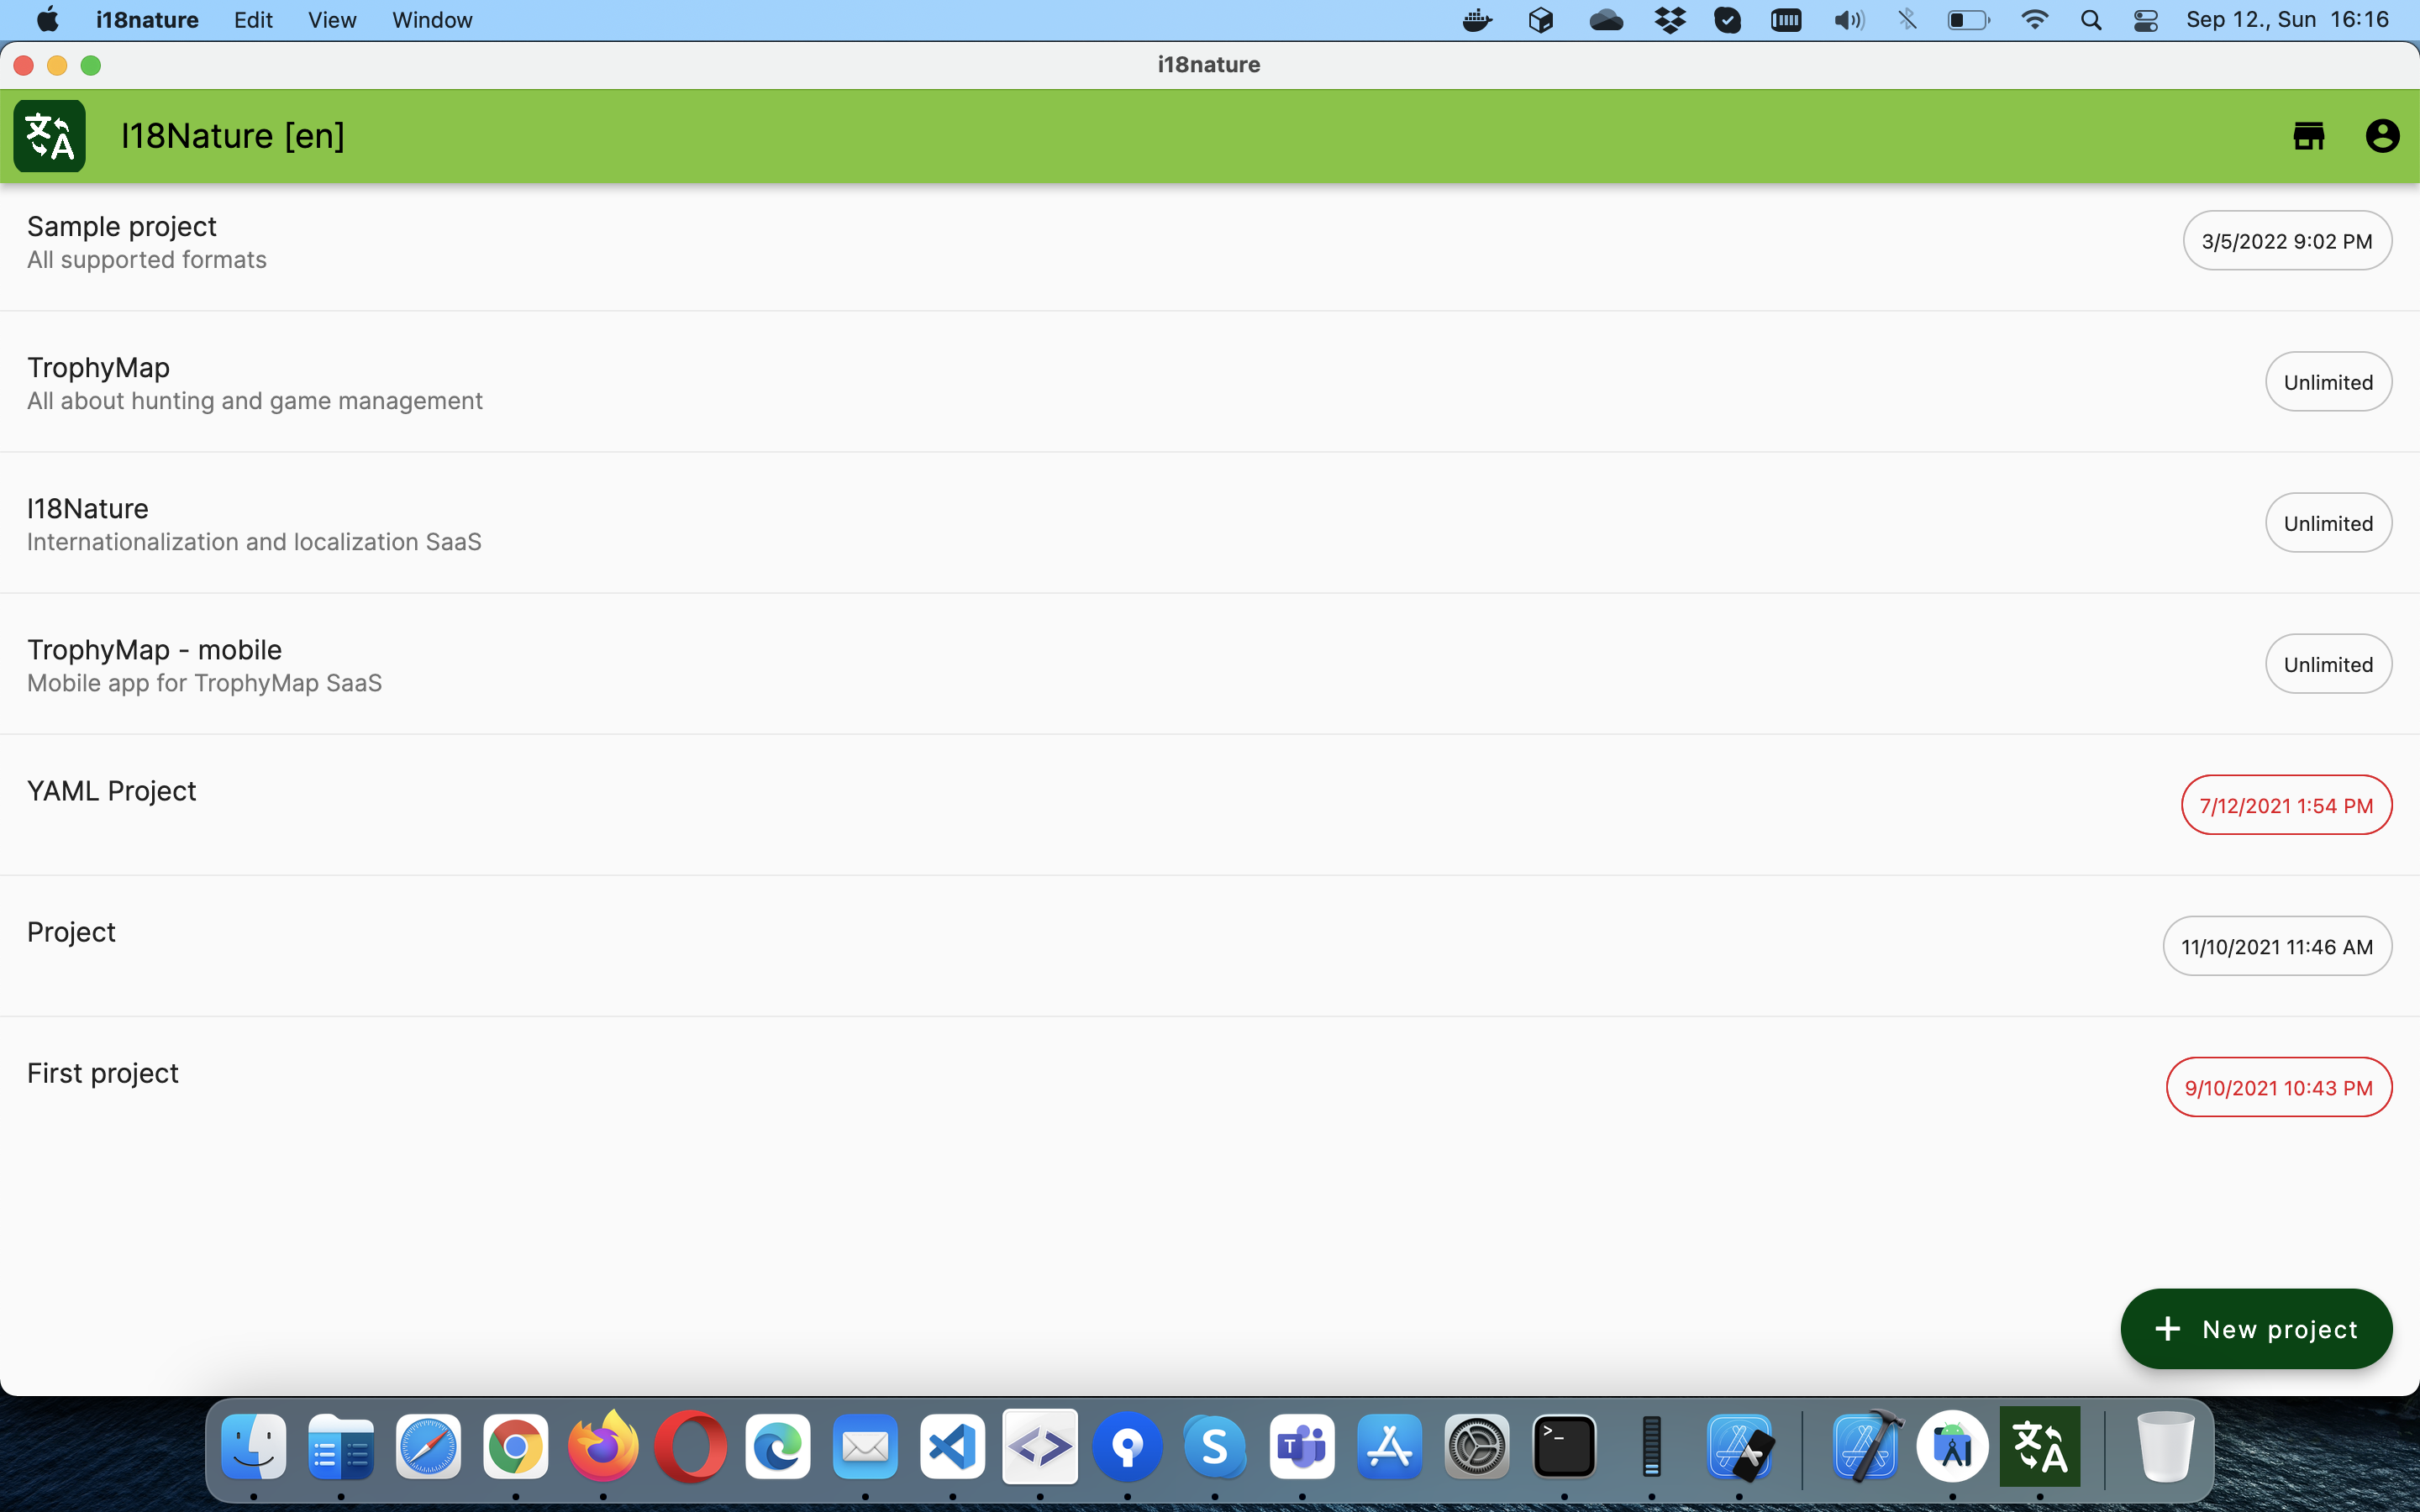
Task: Open Visual Studio Code from the Dock
Action: (952, 1446)
